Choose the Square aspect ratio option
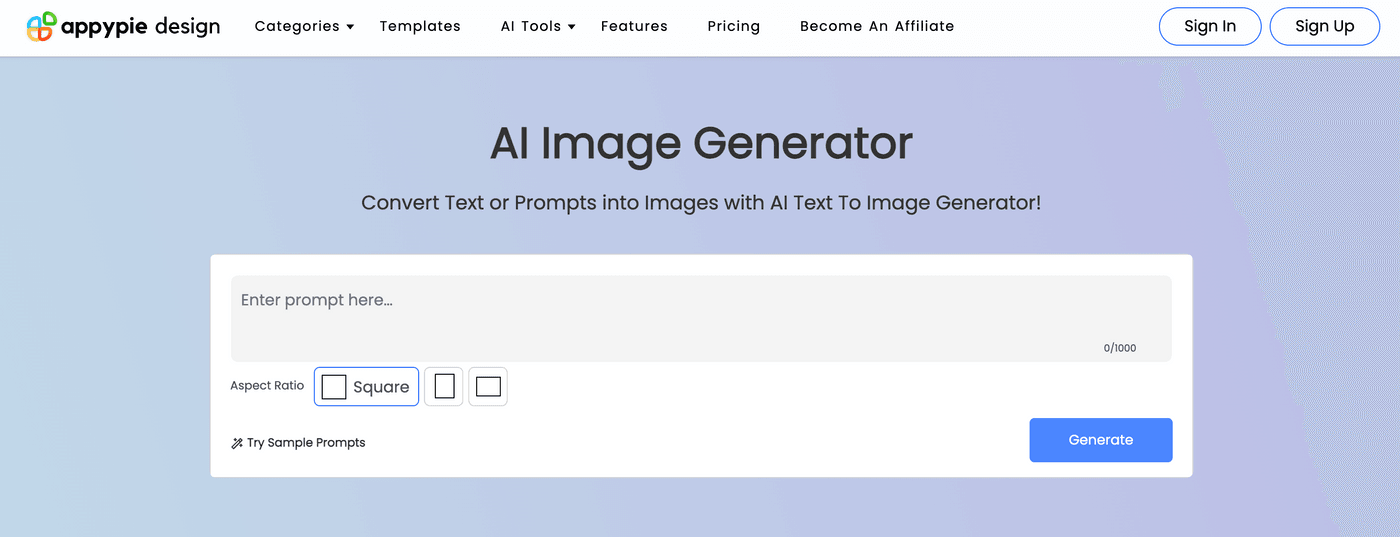 click(366, 387)
